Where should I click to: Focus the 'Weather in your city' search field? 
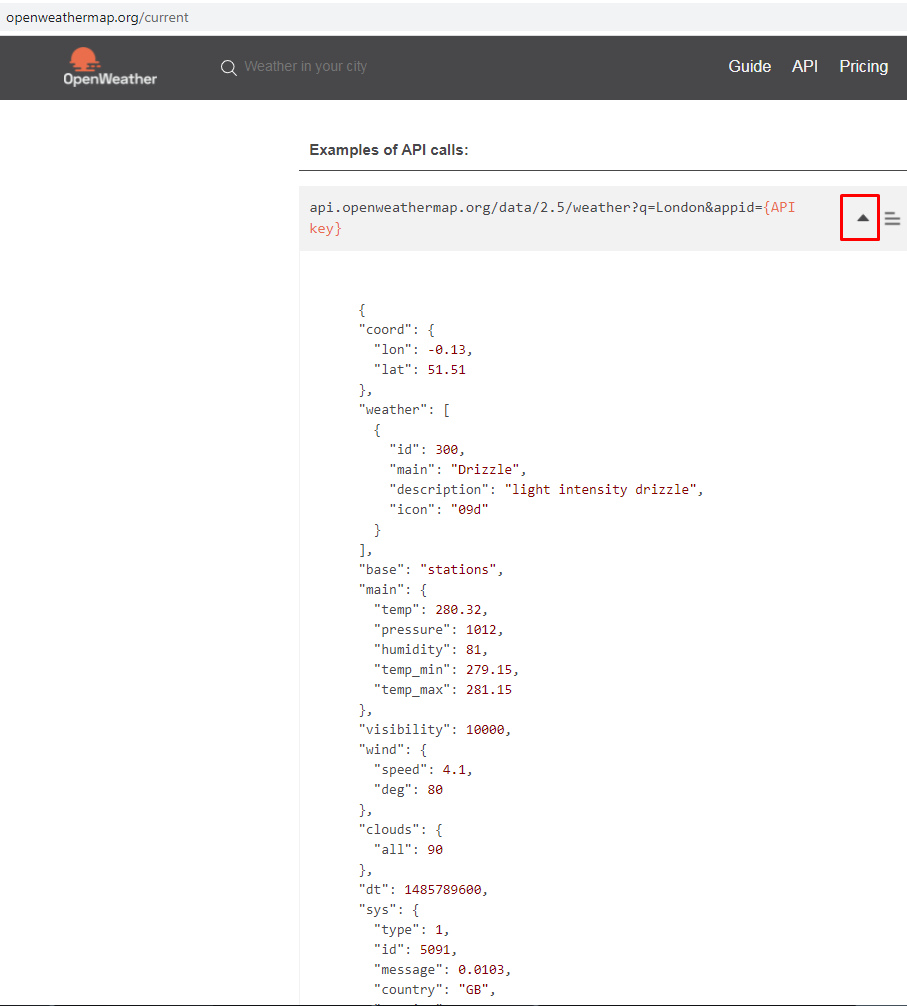[305, 67]
